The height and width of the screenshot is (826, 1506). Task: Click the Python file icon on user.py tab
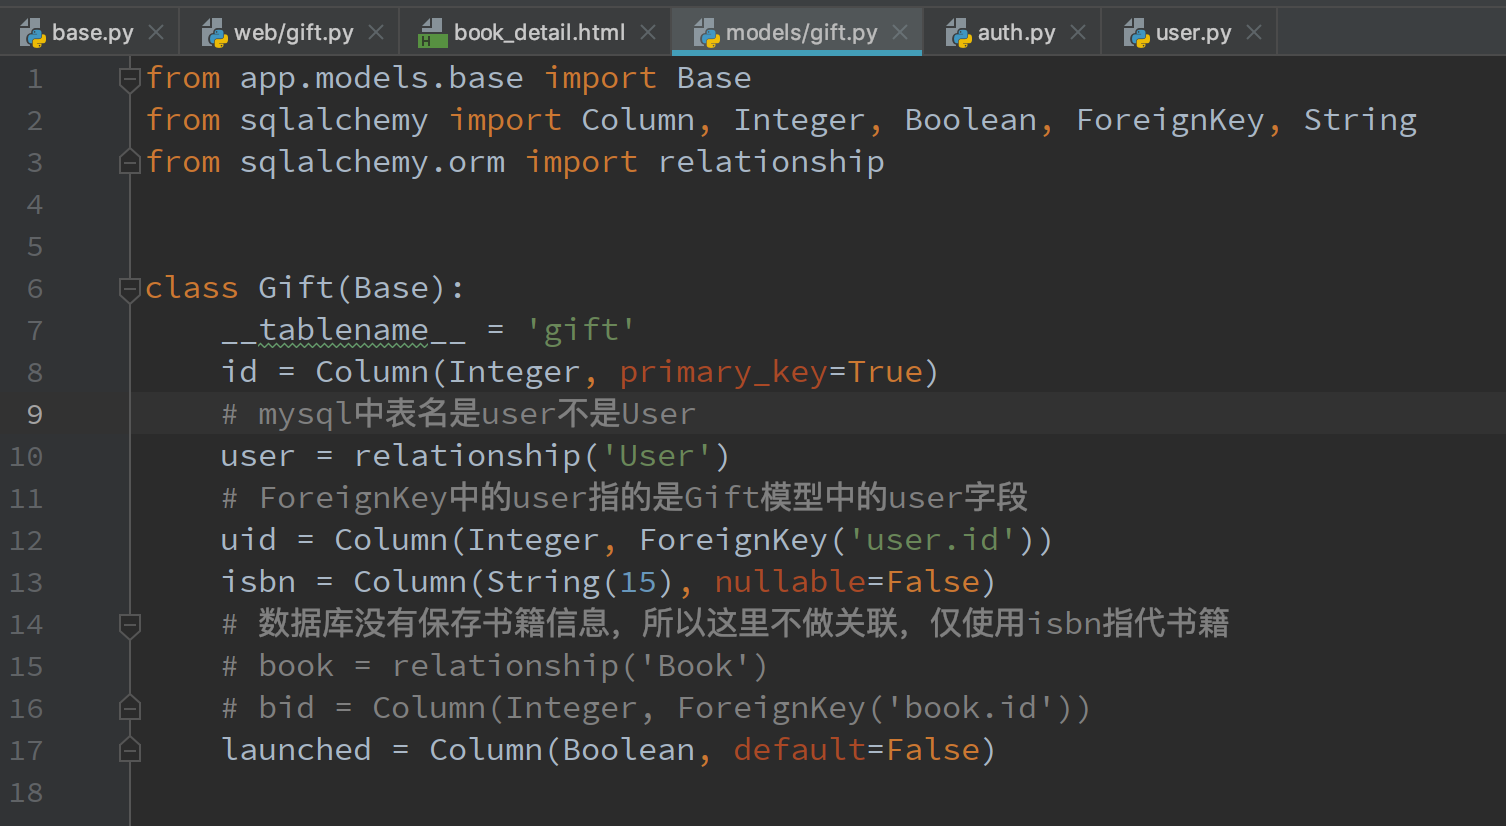(1137, 33)
